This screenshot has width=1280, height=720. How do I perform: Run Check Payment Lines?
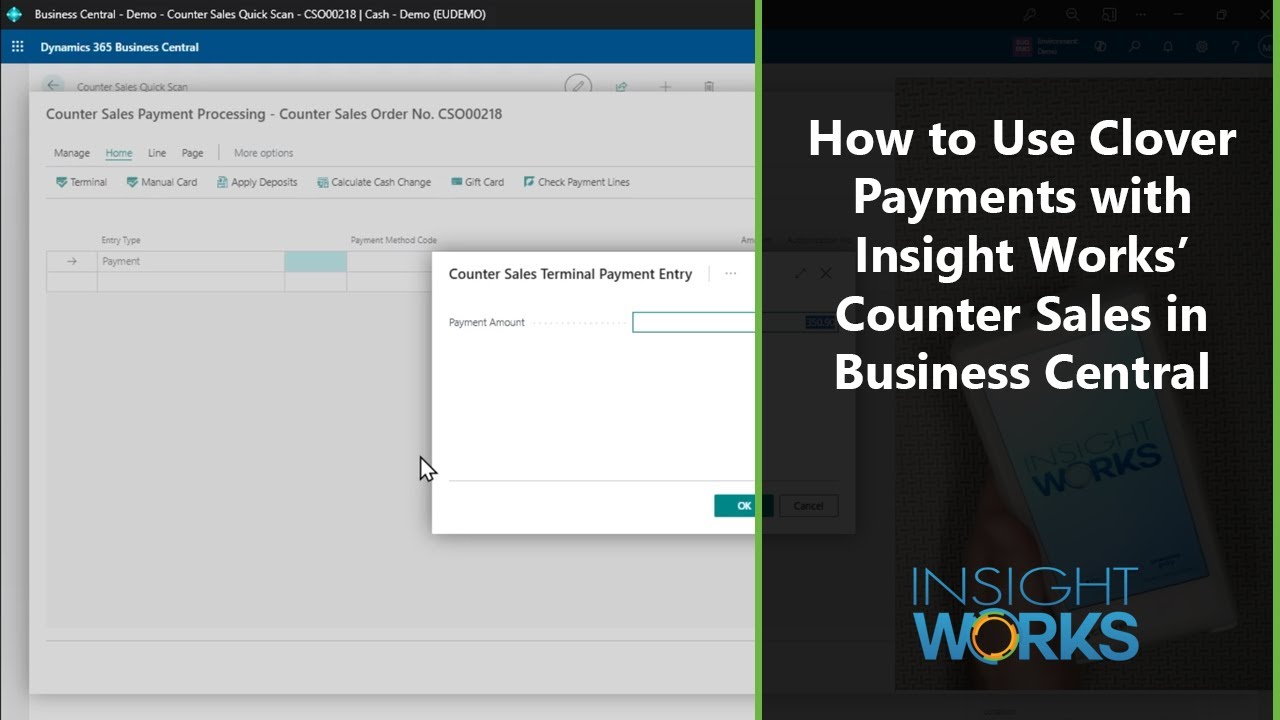point(577,182)
